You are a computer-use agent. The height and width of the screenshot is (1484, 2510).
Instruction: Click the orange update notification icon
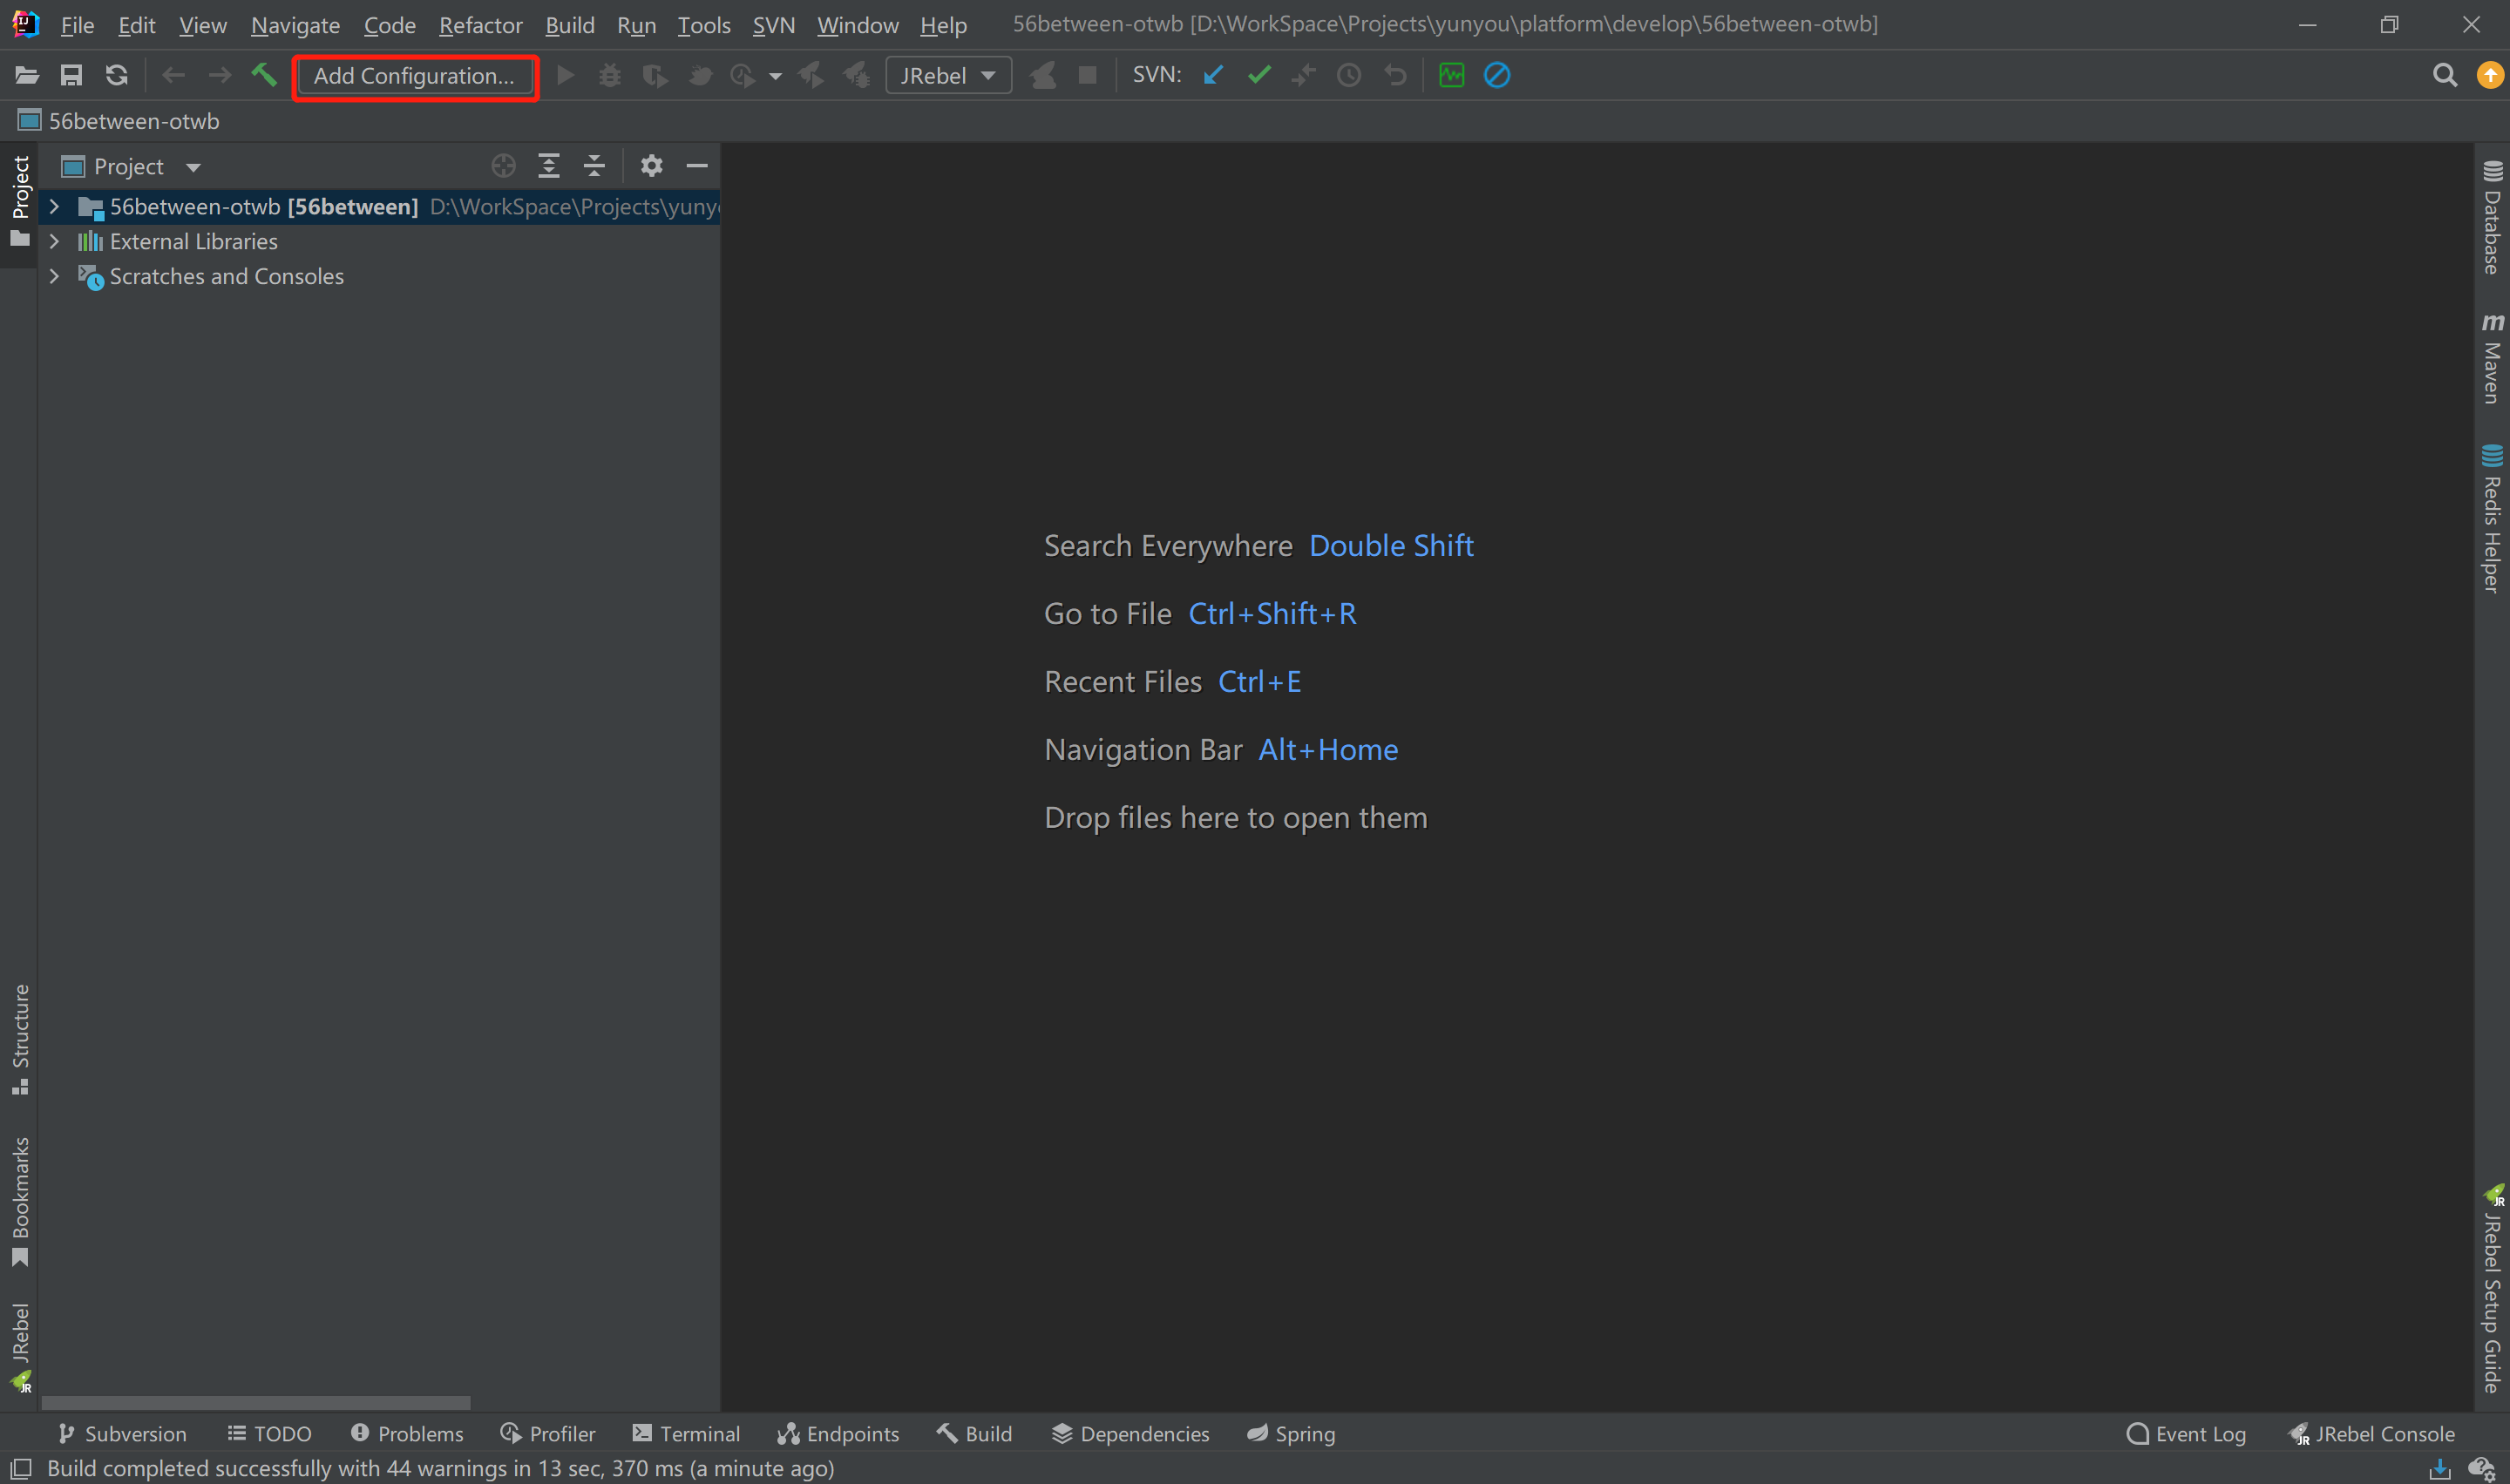click(x=2490, y=75)
